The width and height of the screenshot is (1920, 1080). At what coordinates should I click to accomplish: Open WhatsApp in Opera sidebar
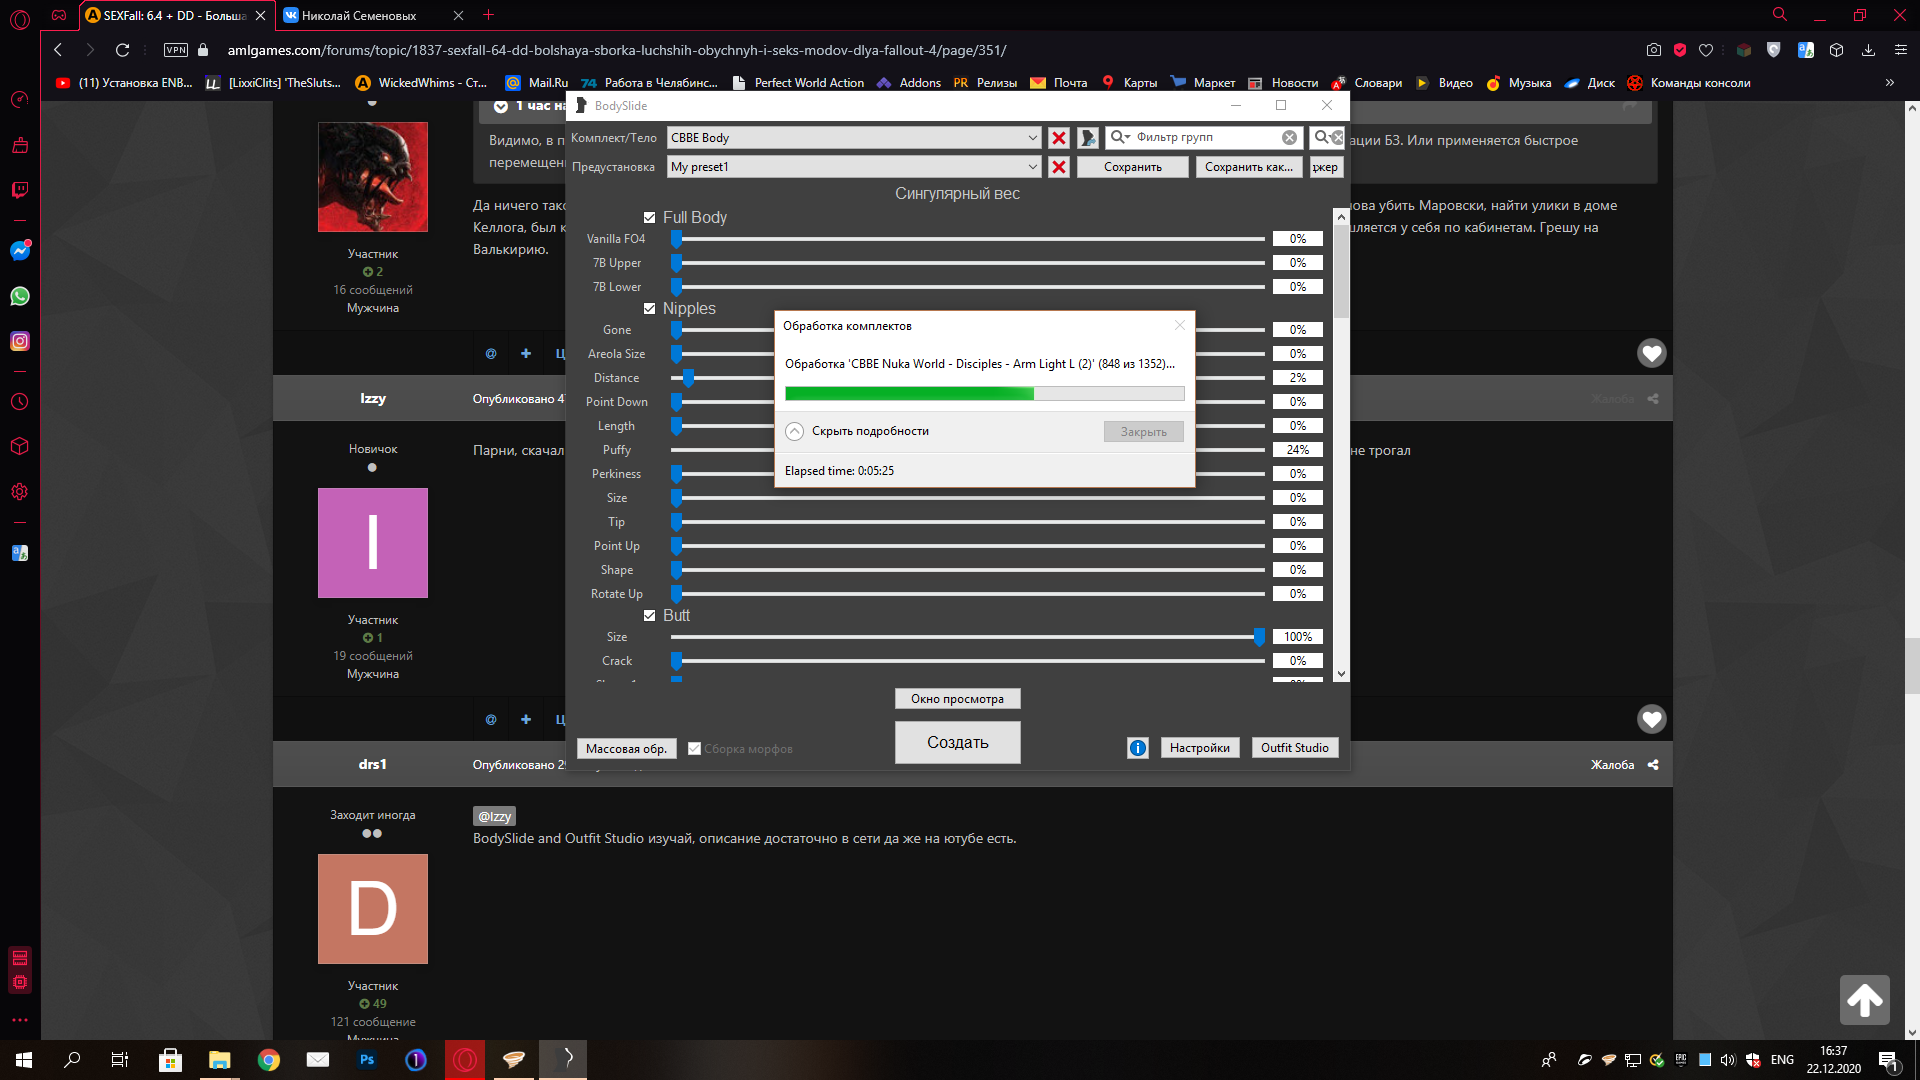coord(20,296)
